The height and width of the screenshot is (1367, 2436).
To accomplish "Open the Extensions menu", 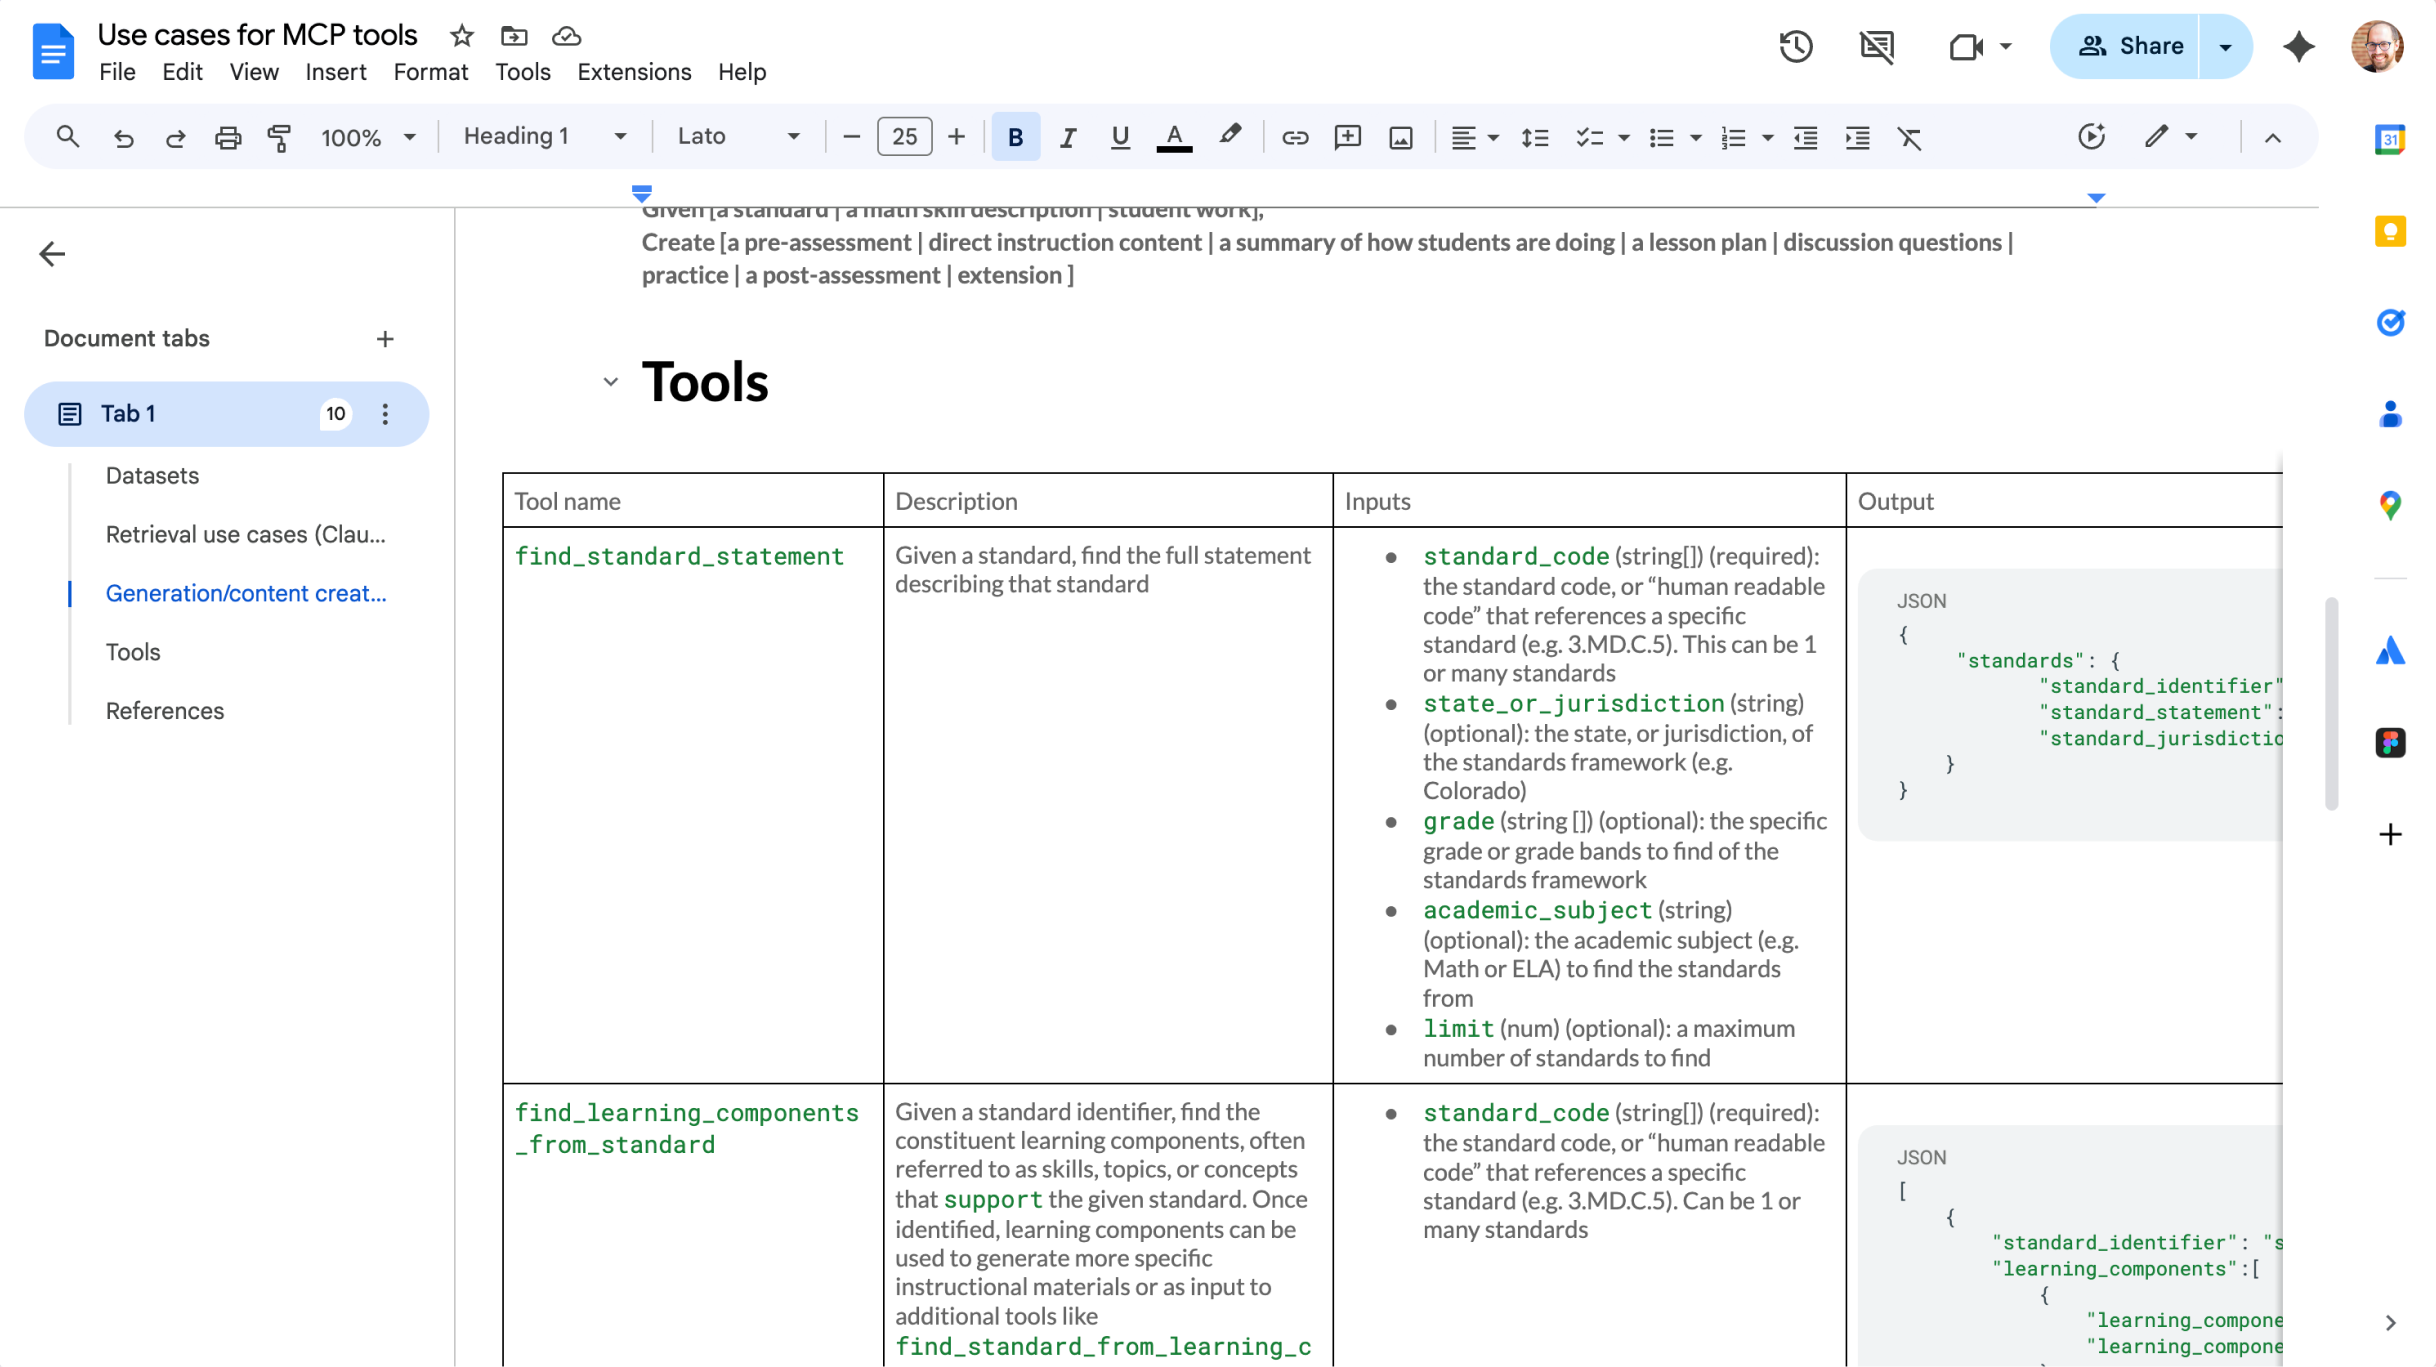I will pos(634,72).
